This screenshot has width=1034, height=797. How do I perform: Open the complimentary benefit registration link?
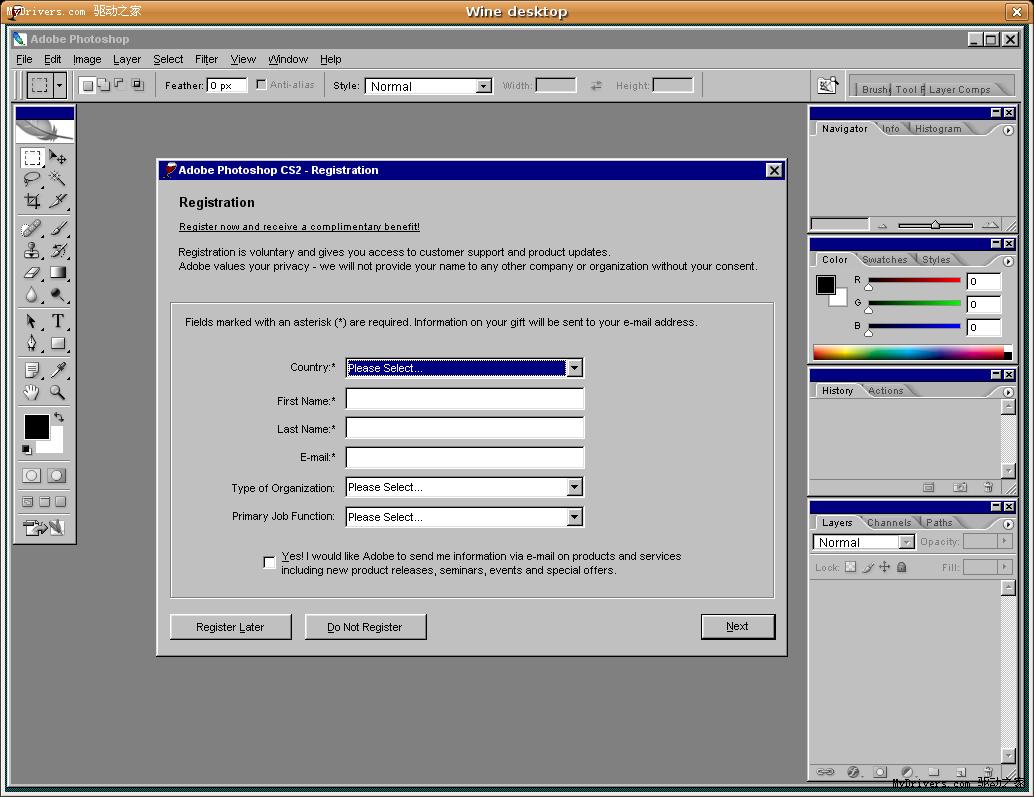click(299, 227)
